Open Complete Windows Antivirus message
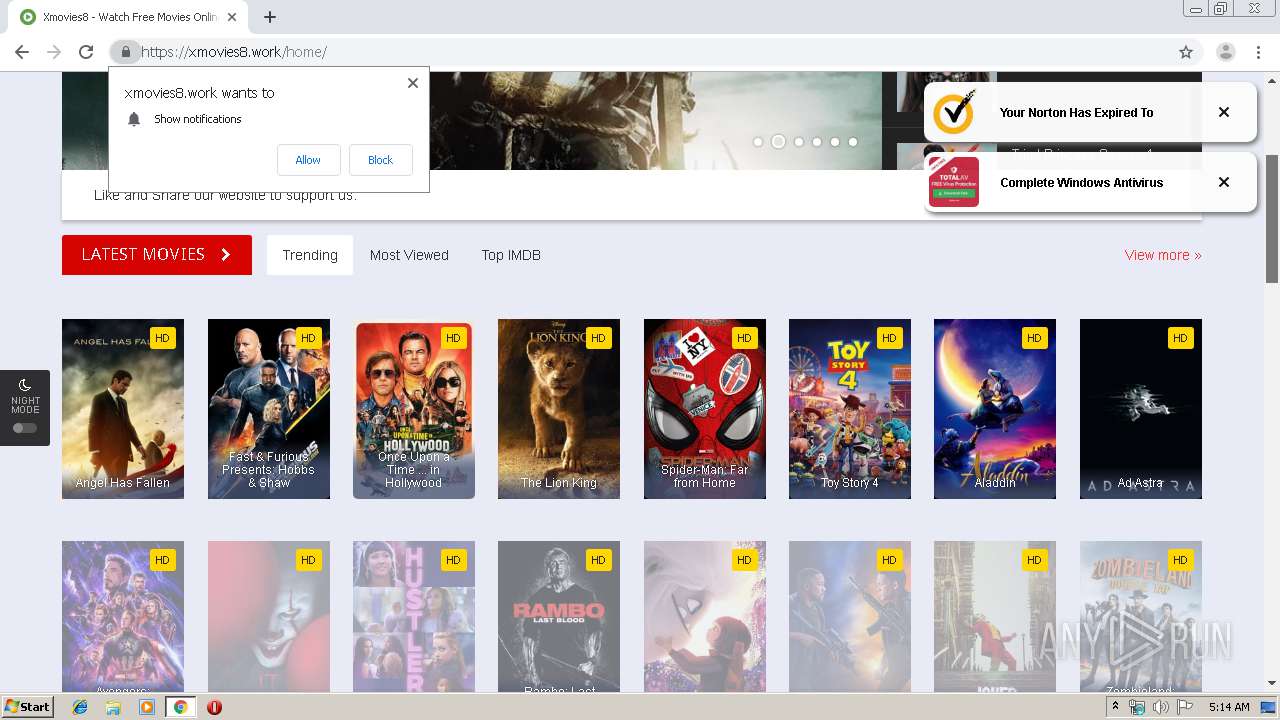 1081,183
